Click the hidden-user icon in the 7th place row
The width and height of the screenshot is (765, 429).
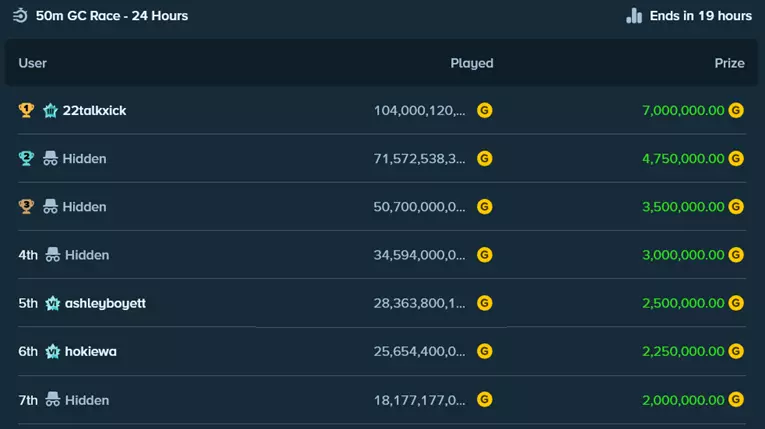53,400
